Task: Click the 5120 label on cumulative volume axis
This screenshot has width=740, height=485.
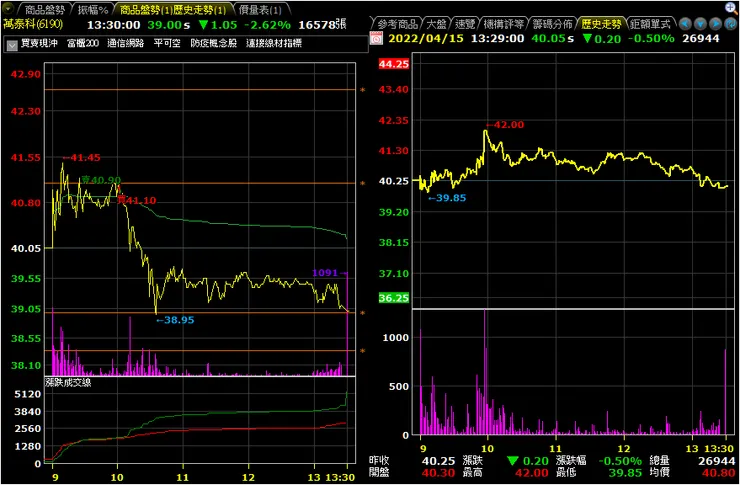Action: 29,394
